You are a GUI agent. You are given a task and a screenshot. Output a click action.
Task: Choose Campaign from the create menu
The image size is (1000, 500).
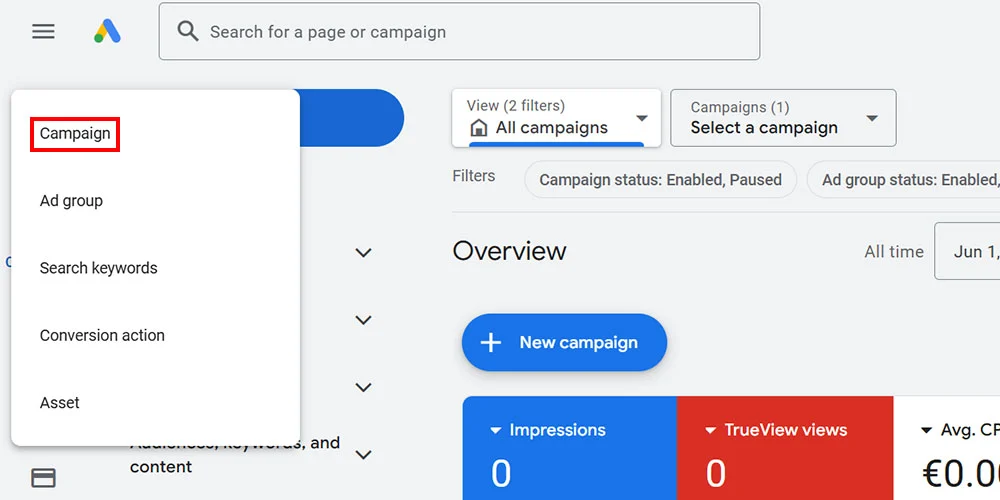pyautogui.click(x=75, y=133)
